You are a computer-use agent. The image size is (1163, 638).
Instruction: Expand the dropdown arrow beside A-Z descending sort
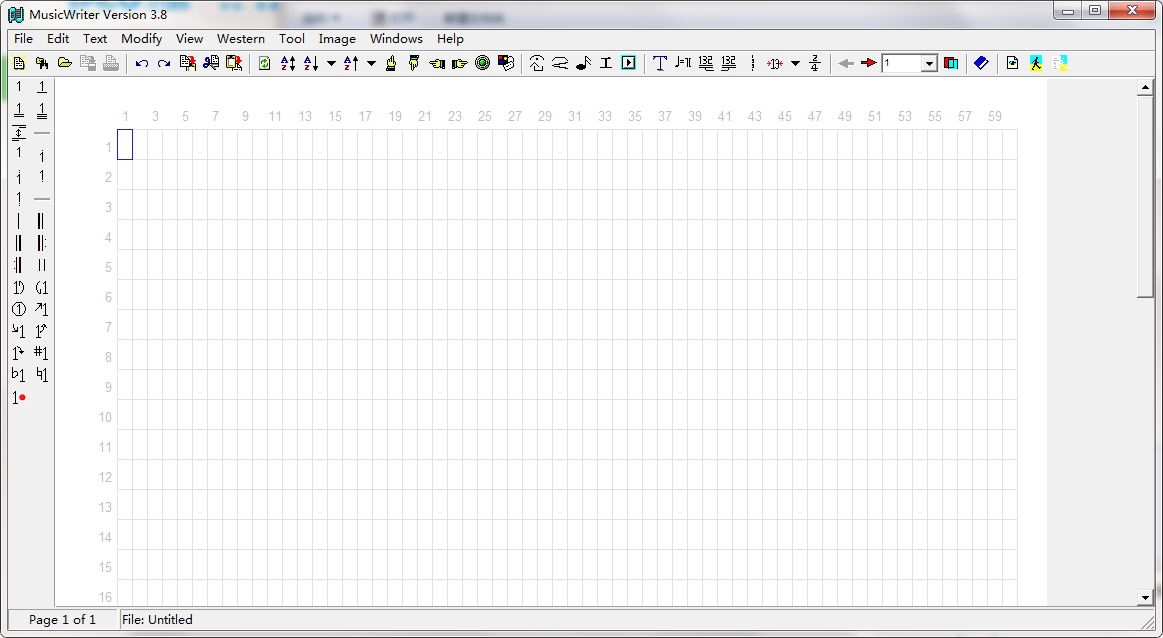[x=331, y=63]
